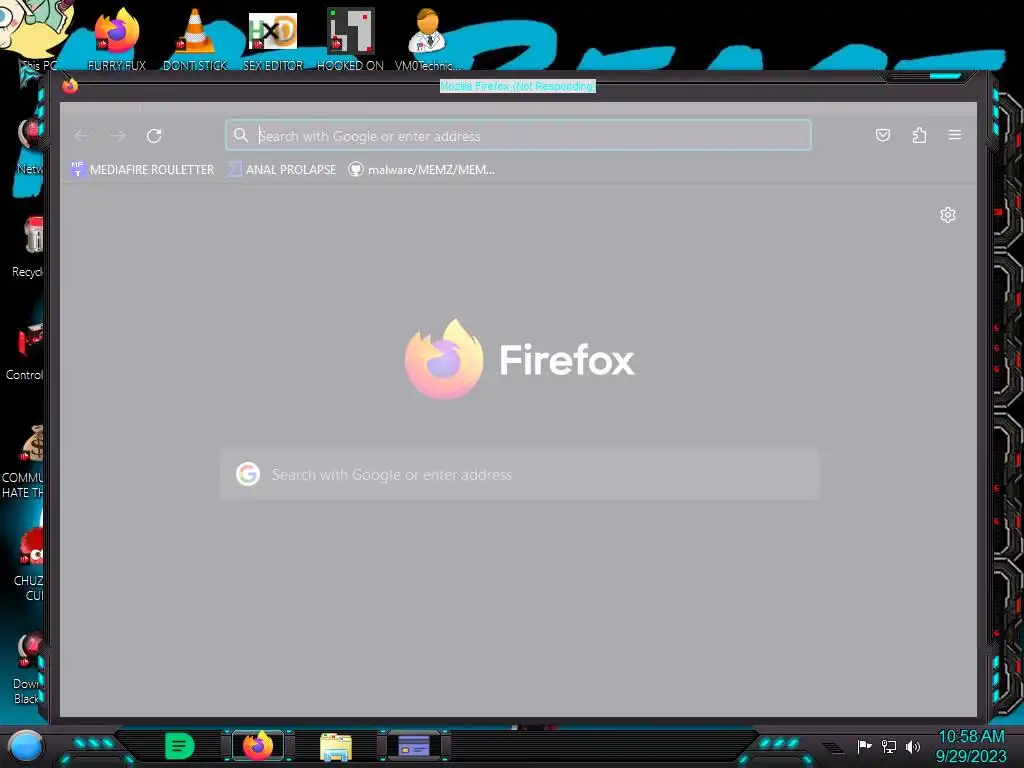This screenshot has height=768, width=1024.
Task: Select the HxD editor desktop icon
Action: pos(273,40)
